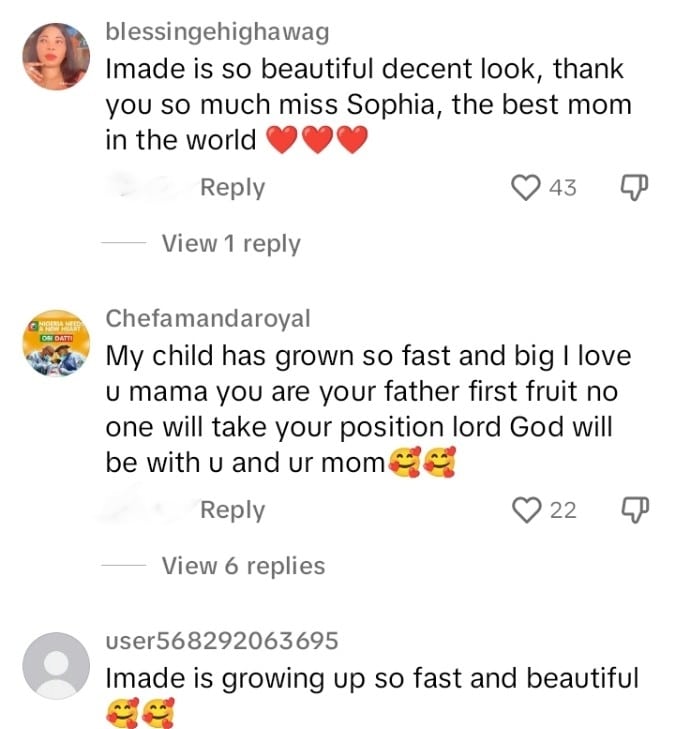The image size is (675, 729).
Task: Select 'Imade is growing up so fast' comment
Action: pos(372,679)
